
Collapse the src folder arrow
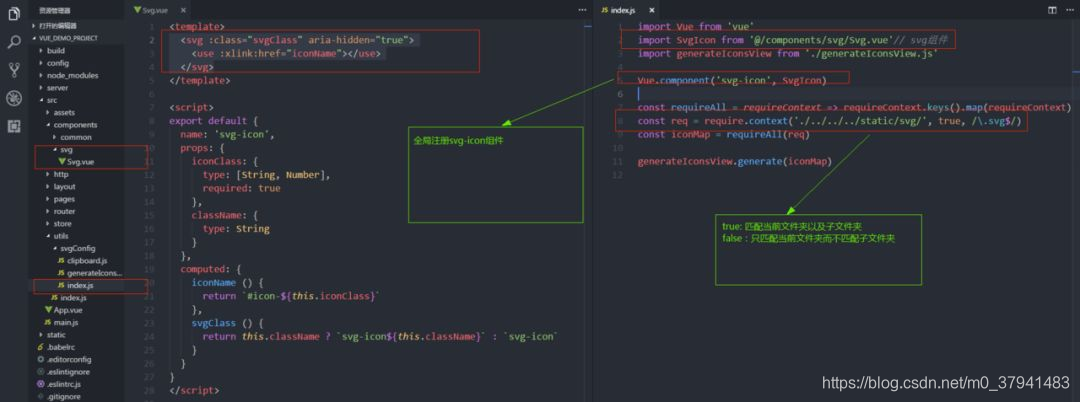(x=41, y=100)
